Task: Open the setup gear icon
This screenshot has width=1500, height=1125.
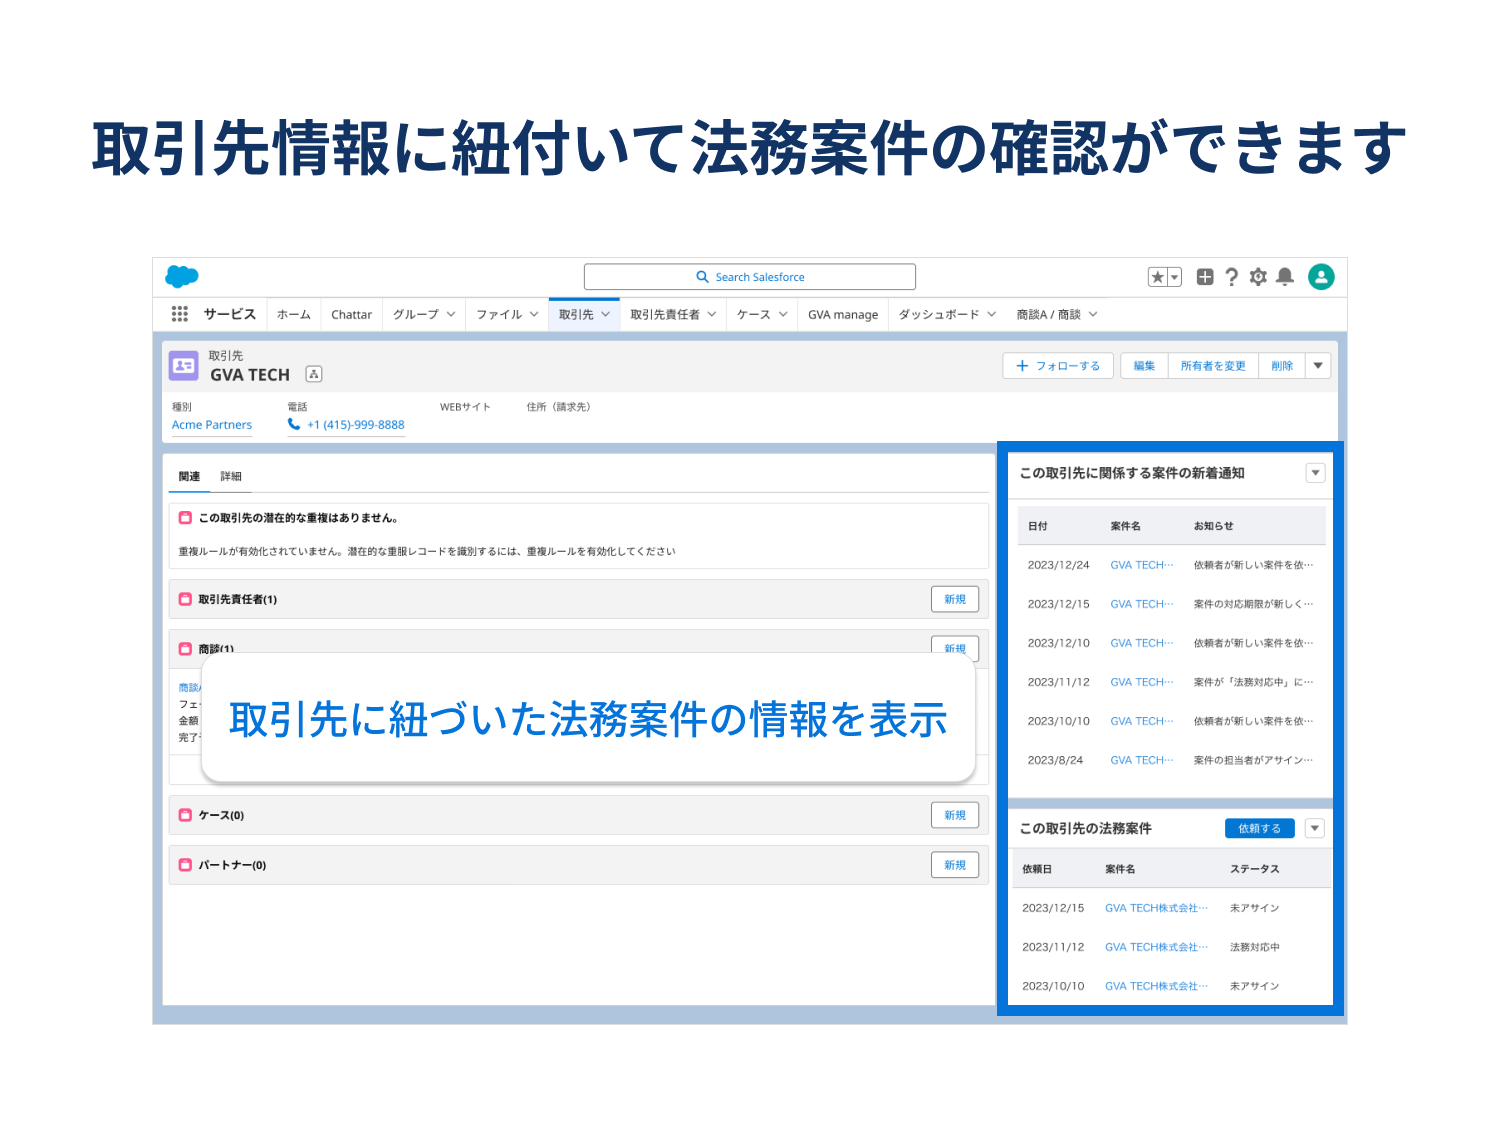Action: coord(1258,277)
